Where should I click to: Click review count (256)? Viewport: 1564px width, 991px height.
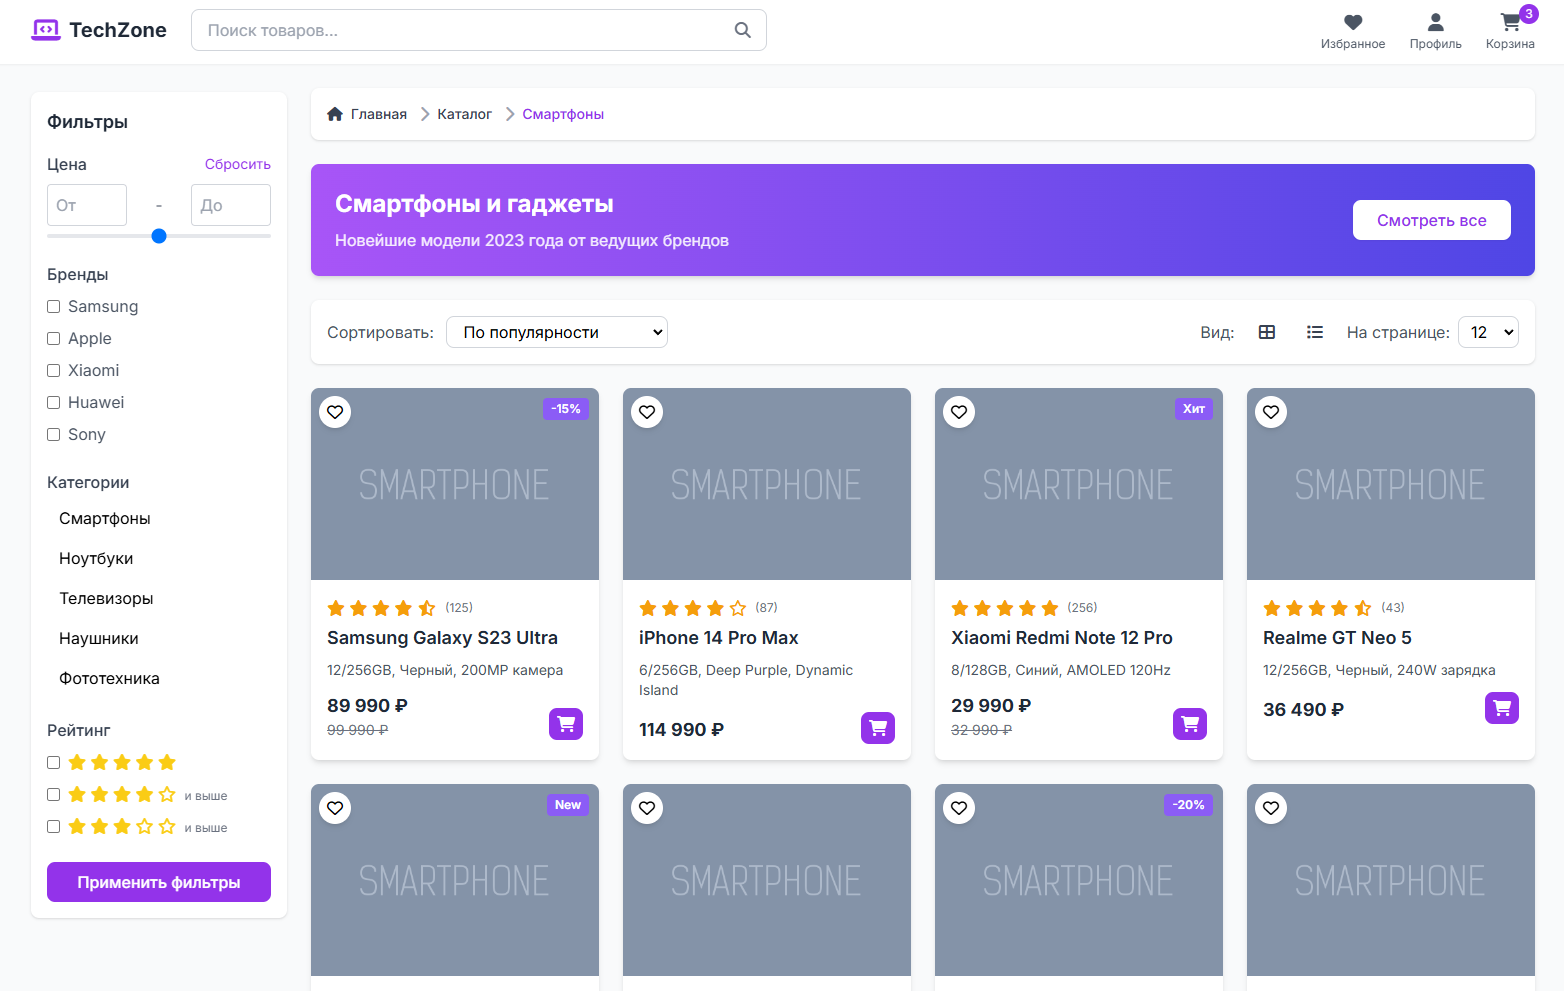pos(1082,608)
